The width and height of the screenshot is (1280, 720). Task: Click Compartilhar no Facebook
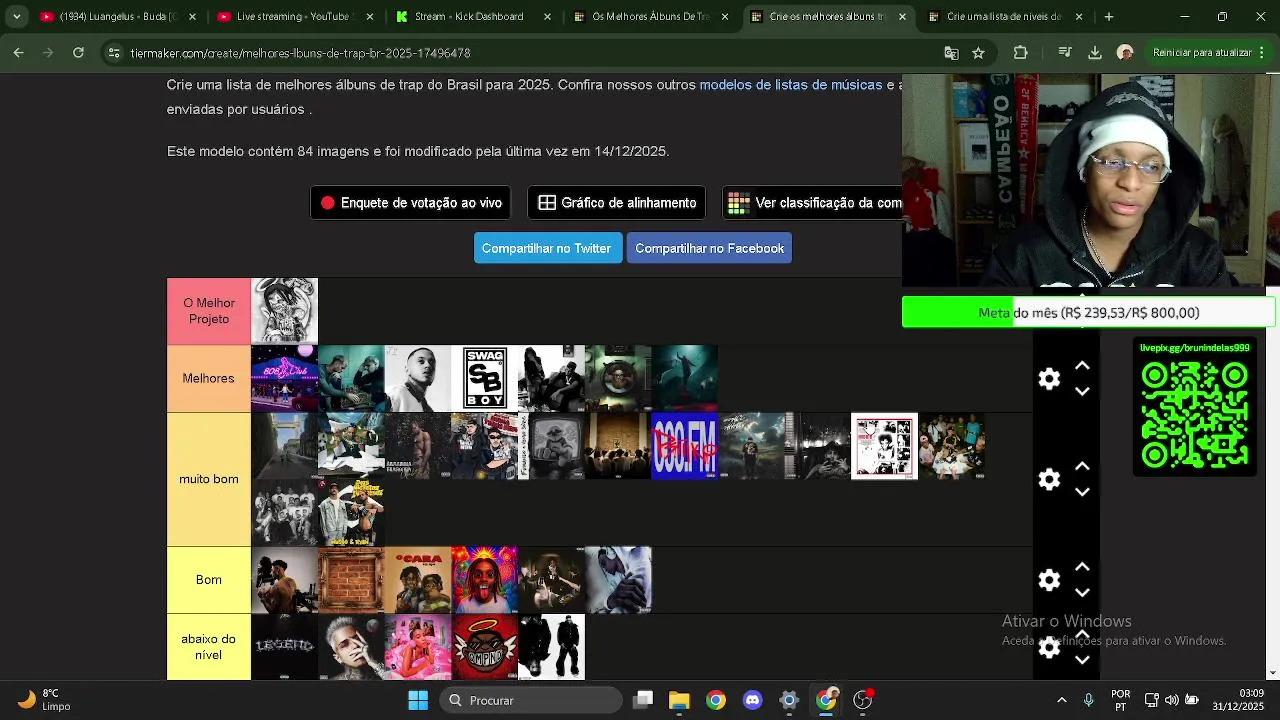(x=709, y=248)
